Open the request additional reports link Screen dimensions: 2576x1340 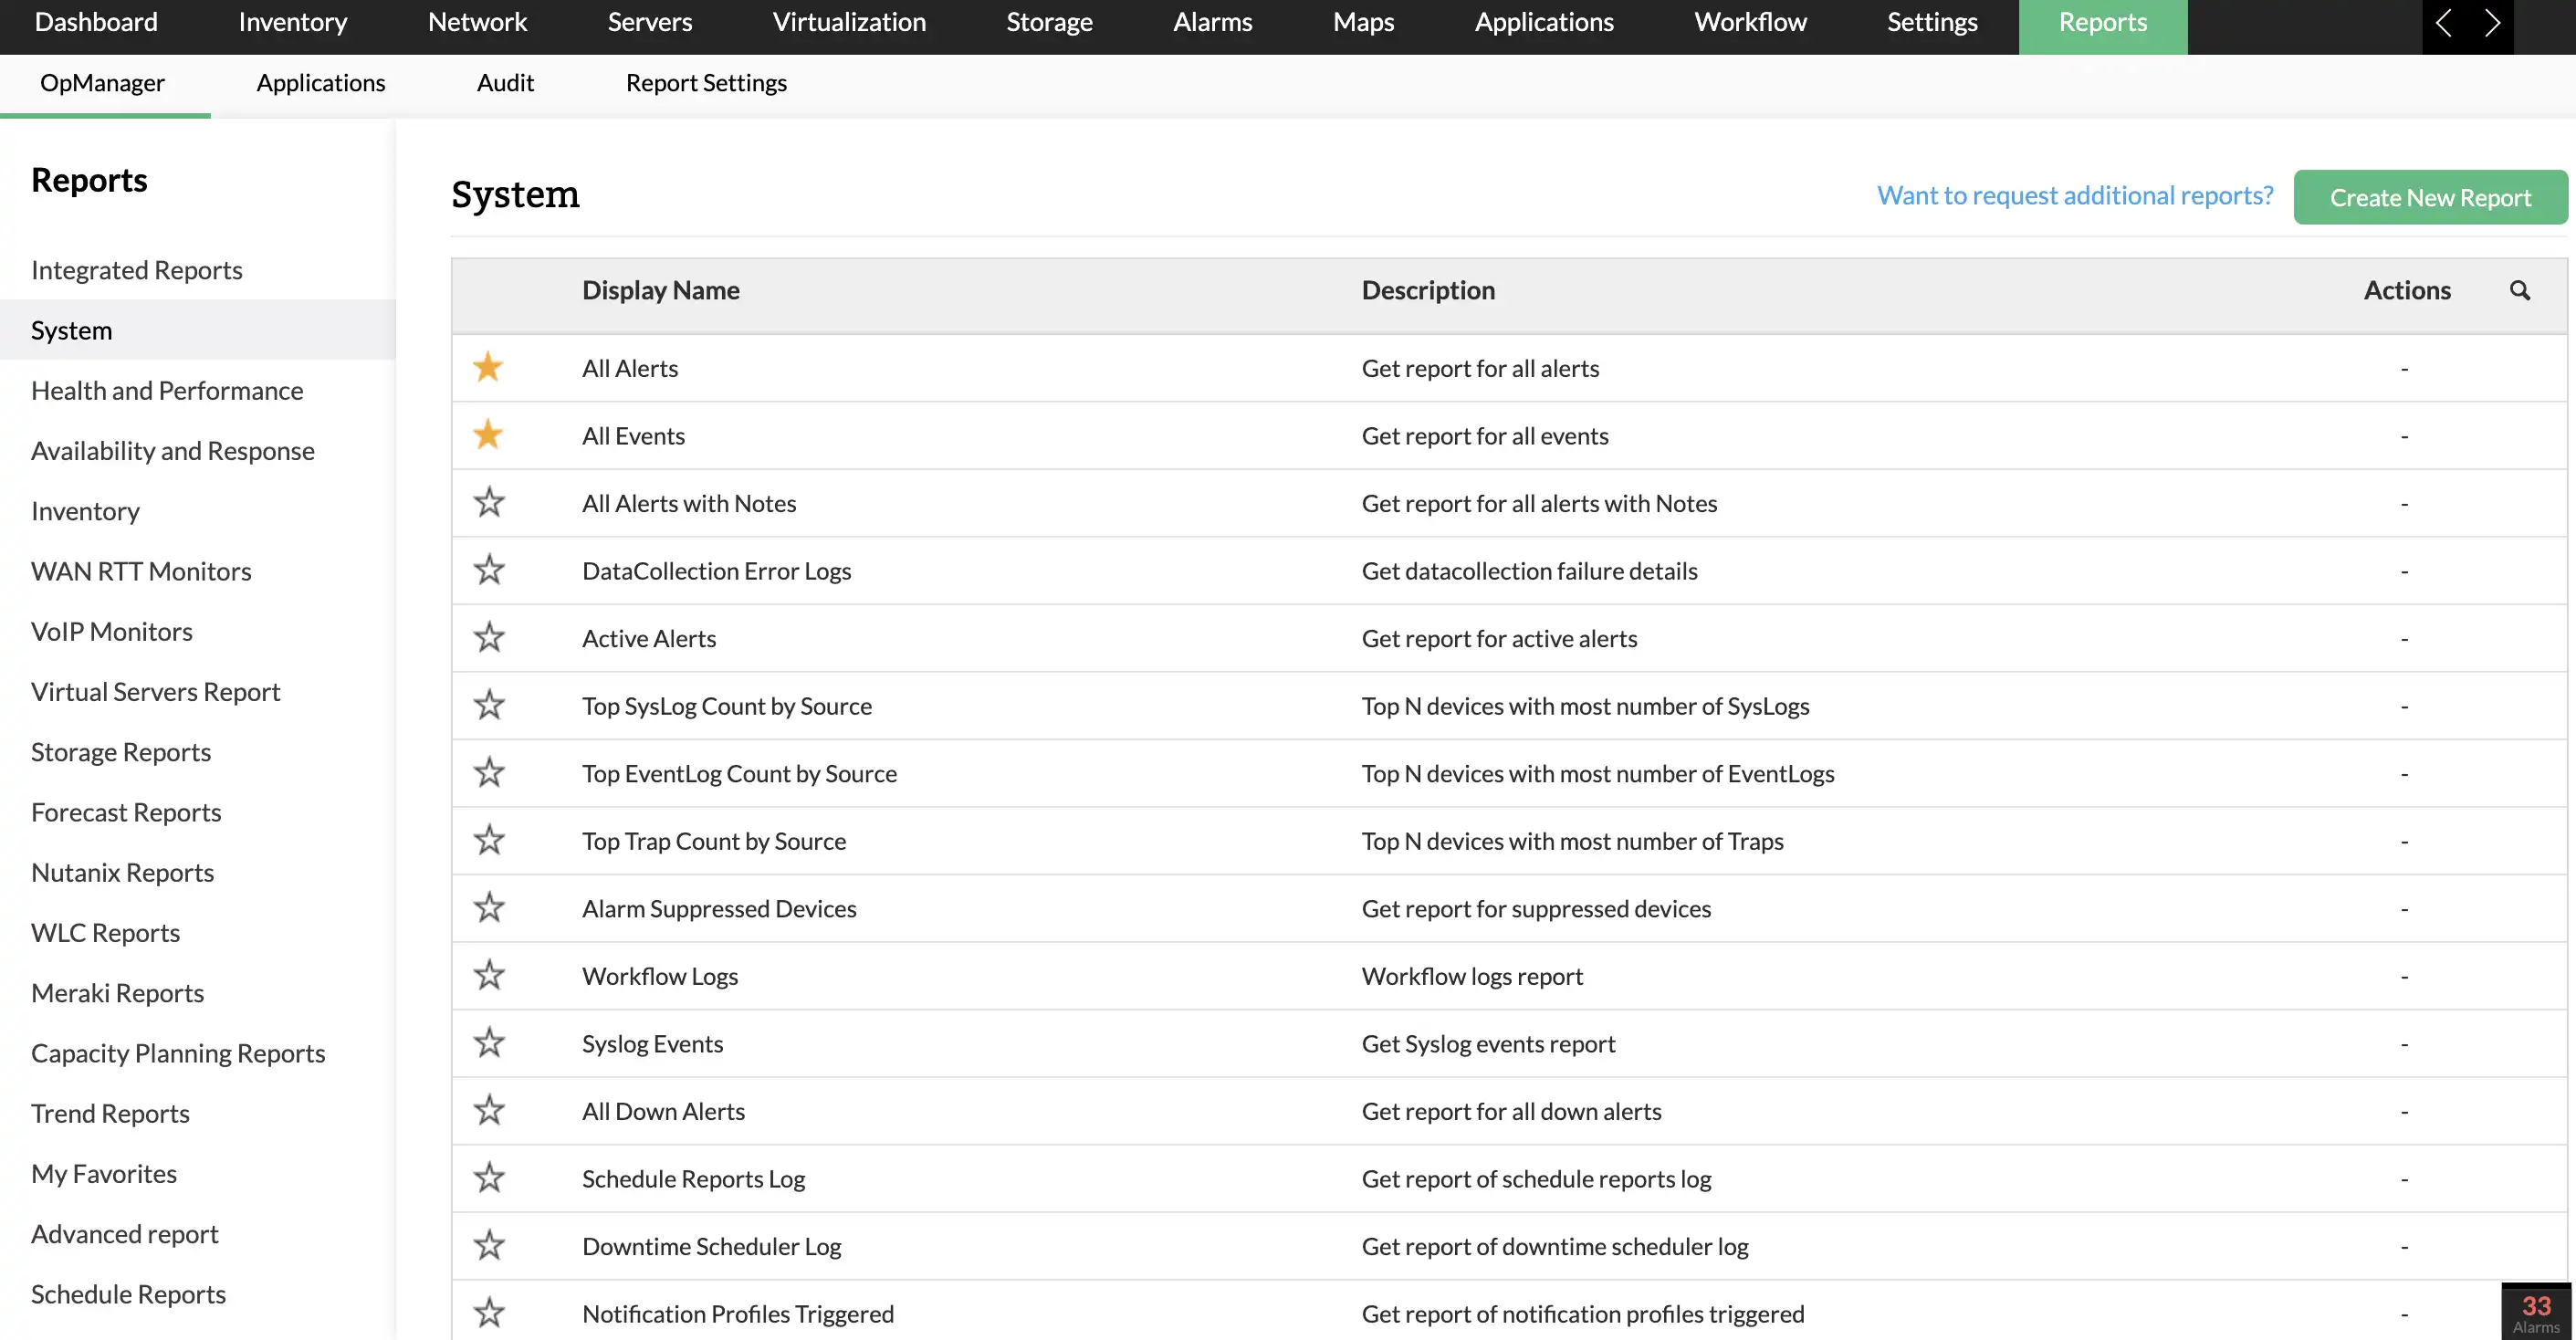pos(2074,195)
